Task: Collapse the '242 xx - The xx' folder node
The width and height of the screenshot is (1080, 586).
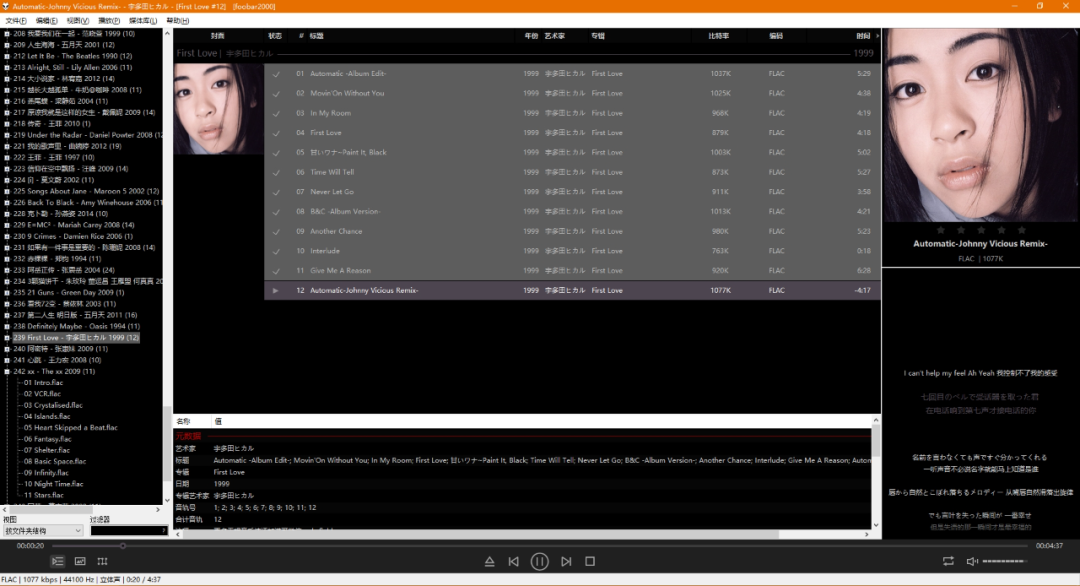Action: 7,372
